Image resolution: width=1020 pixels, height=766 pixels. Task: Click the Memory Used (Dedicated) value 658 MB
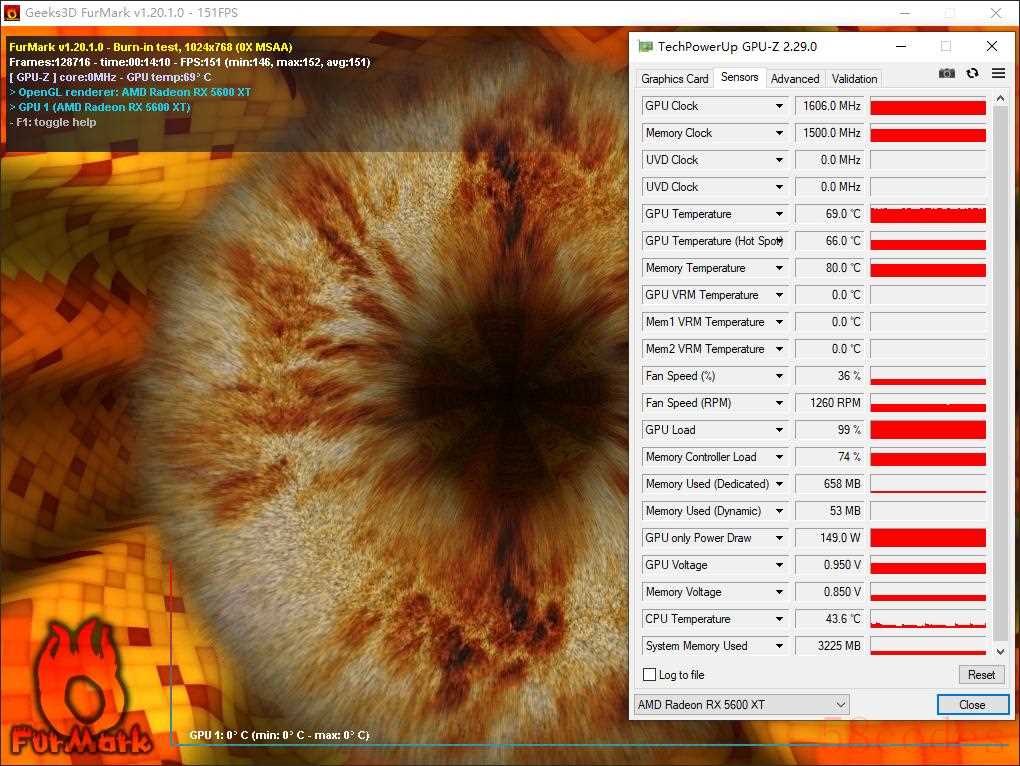pos(830,484)
